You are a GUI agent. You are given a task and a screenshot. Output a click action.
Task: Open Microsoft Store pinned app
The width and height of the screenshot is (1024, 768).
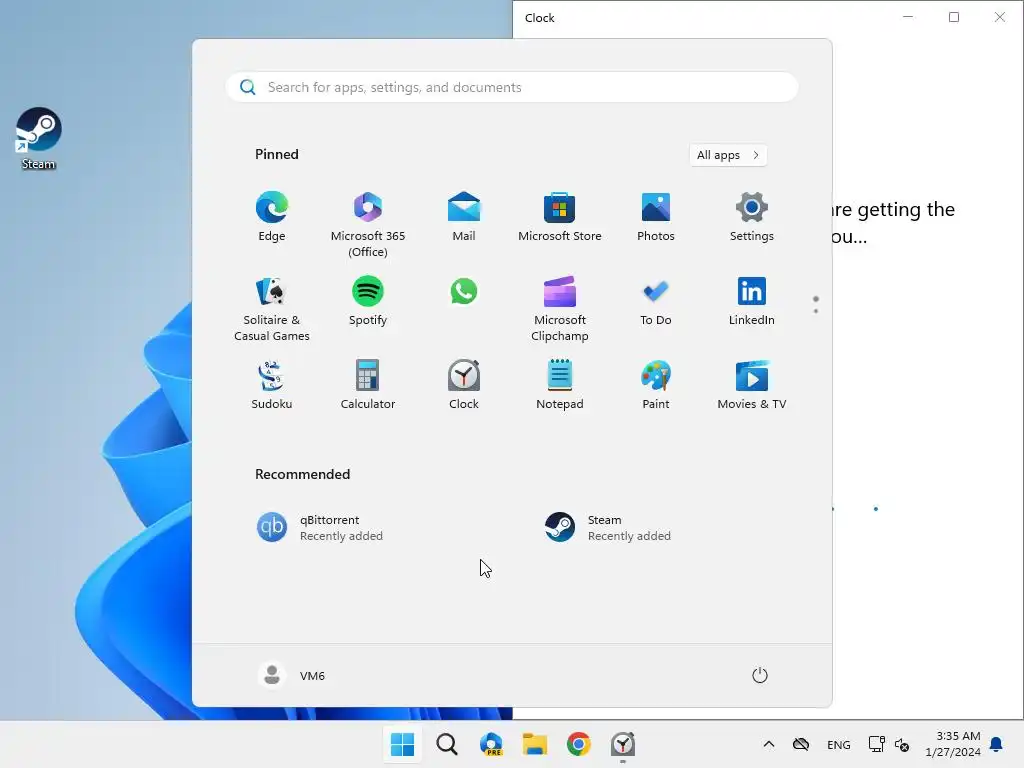tap(560, 217)
